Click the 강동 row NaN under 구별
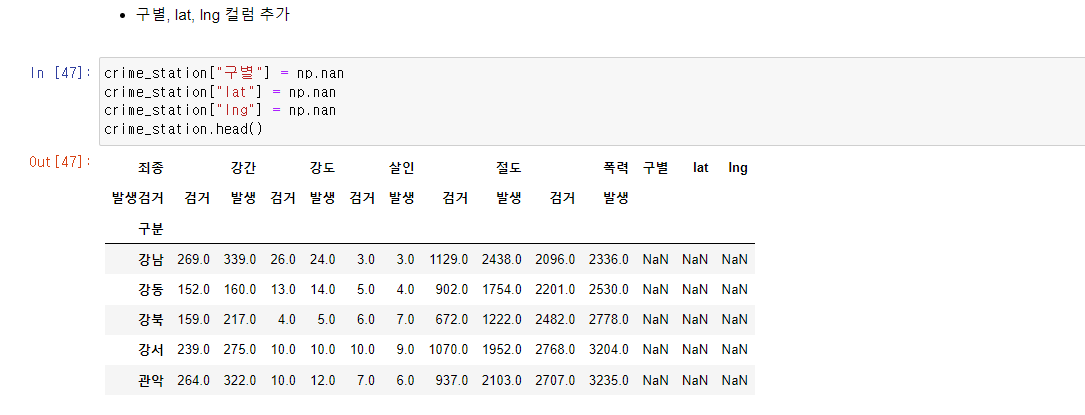The image size is (1085, 415). point(656,289)
